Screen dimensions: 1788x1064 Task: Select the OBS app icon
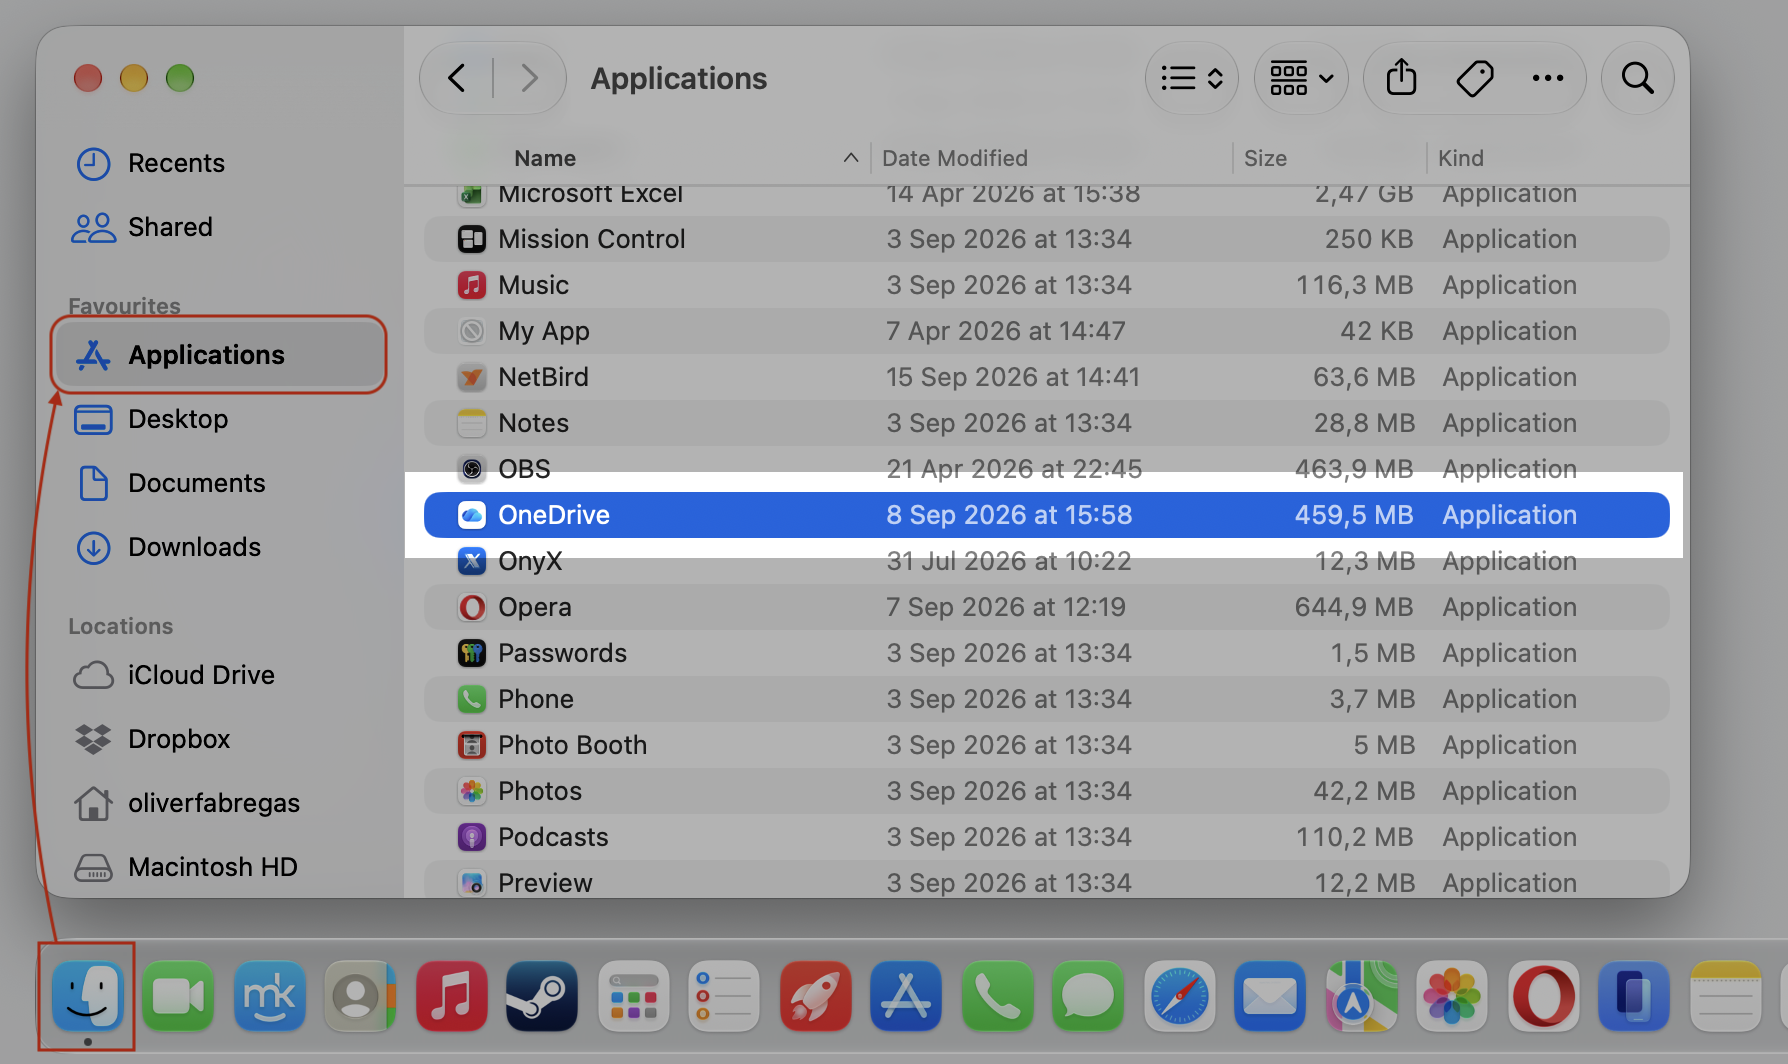pyautogui.click(x=472, y=469)
